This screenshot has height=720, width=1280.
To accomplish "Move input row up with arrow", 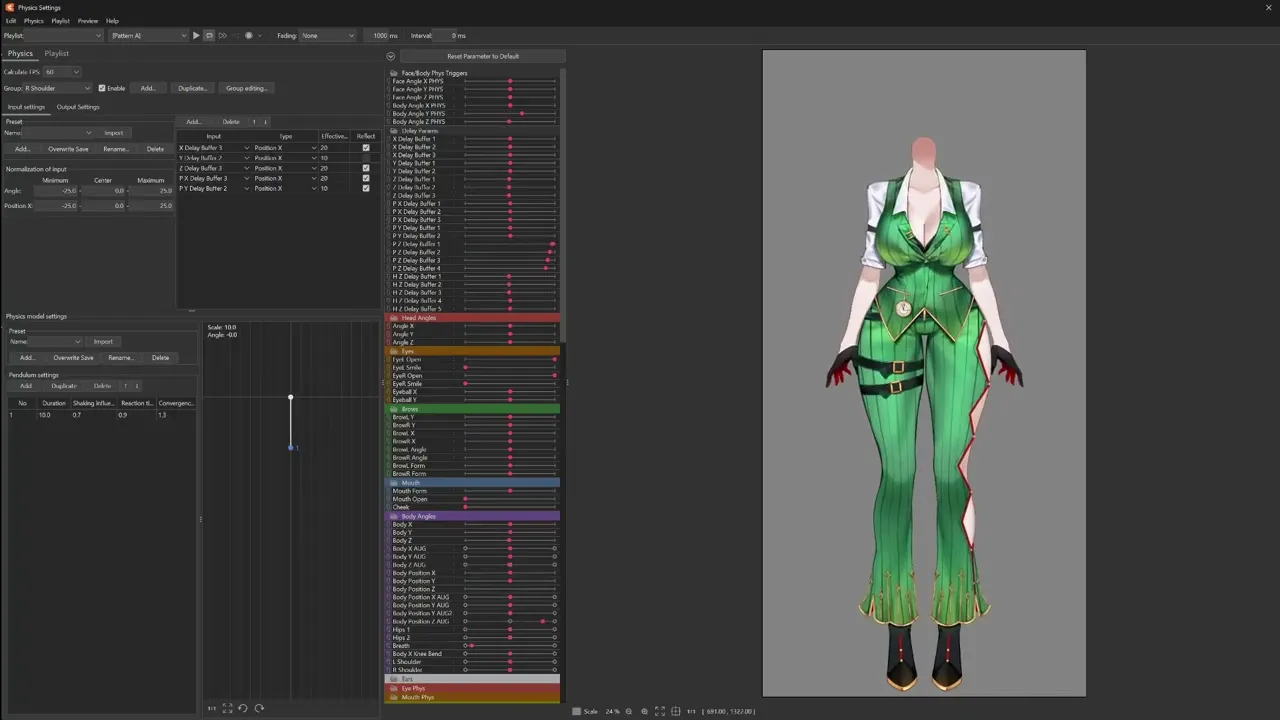I will coord(254,122).
